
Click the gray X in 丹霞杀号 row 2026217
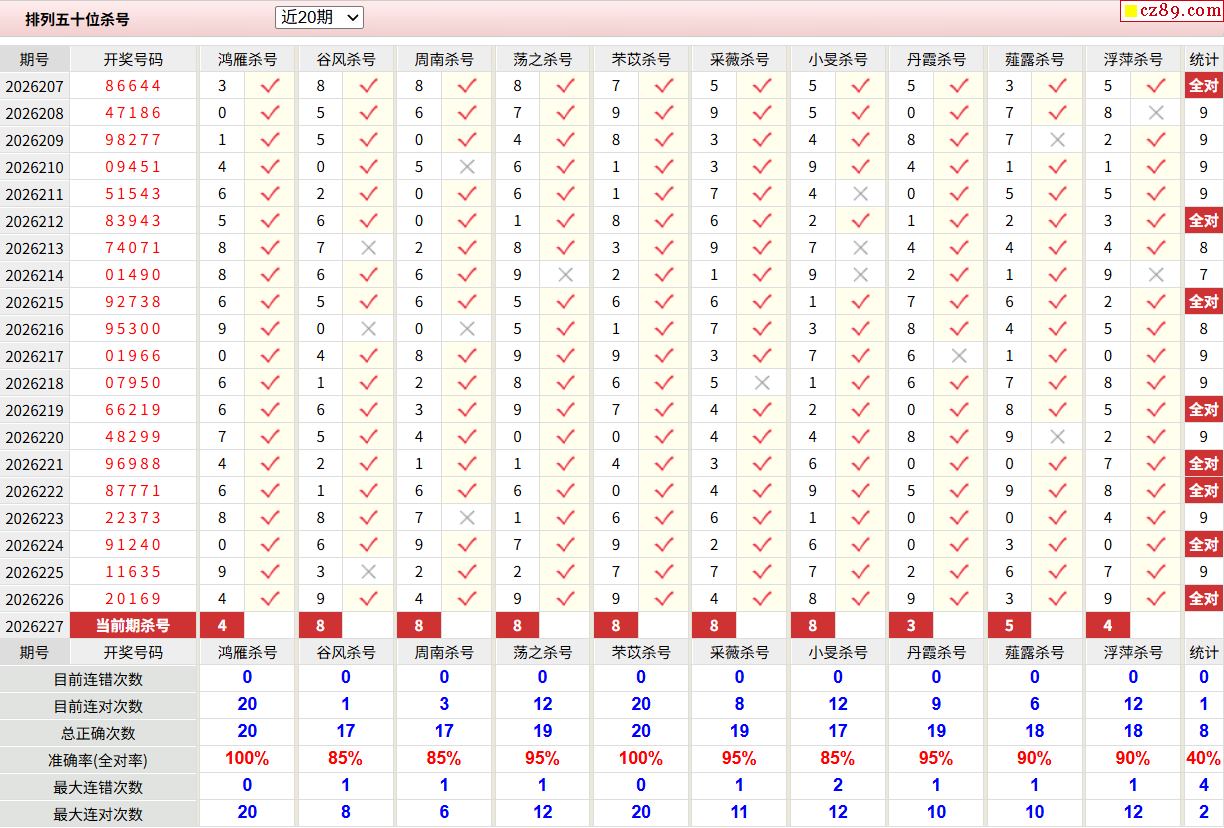(959, 356)
